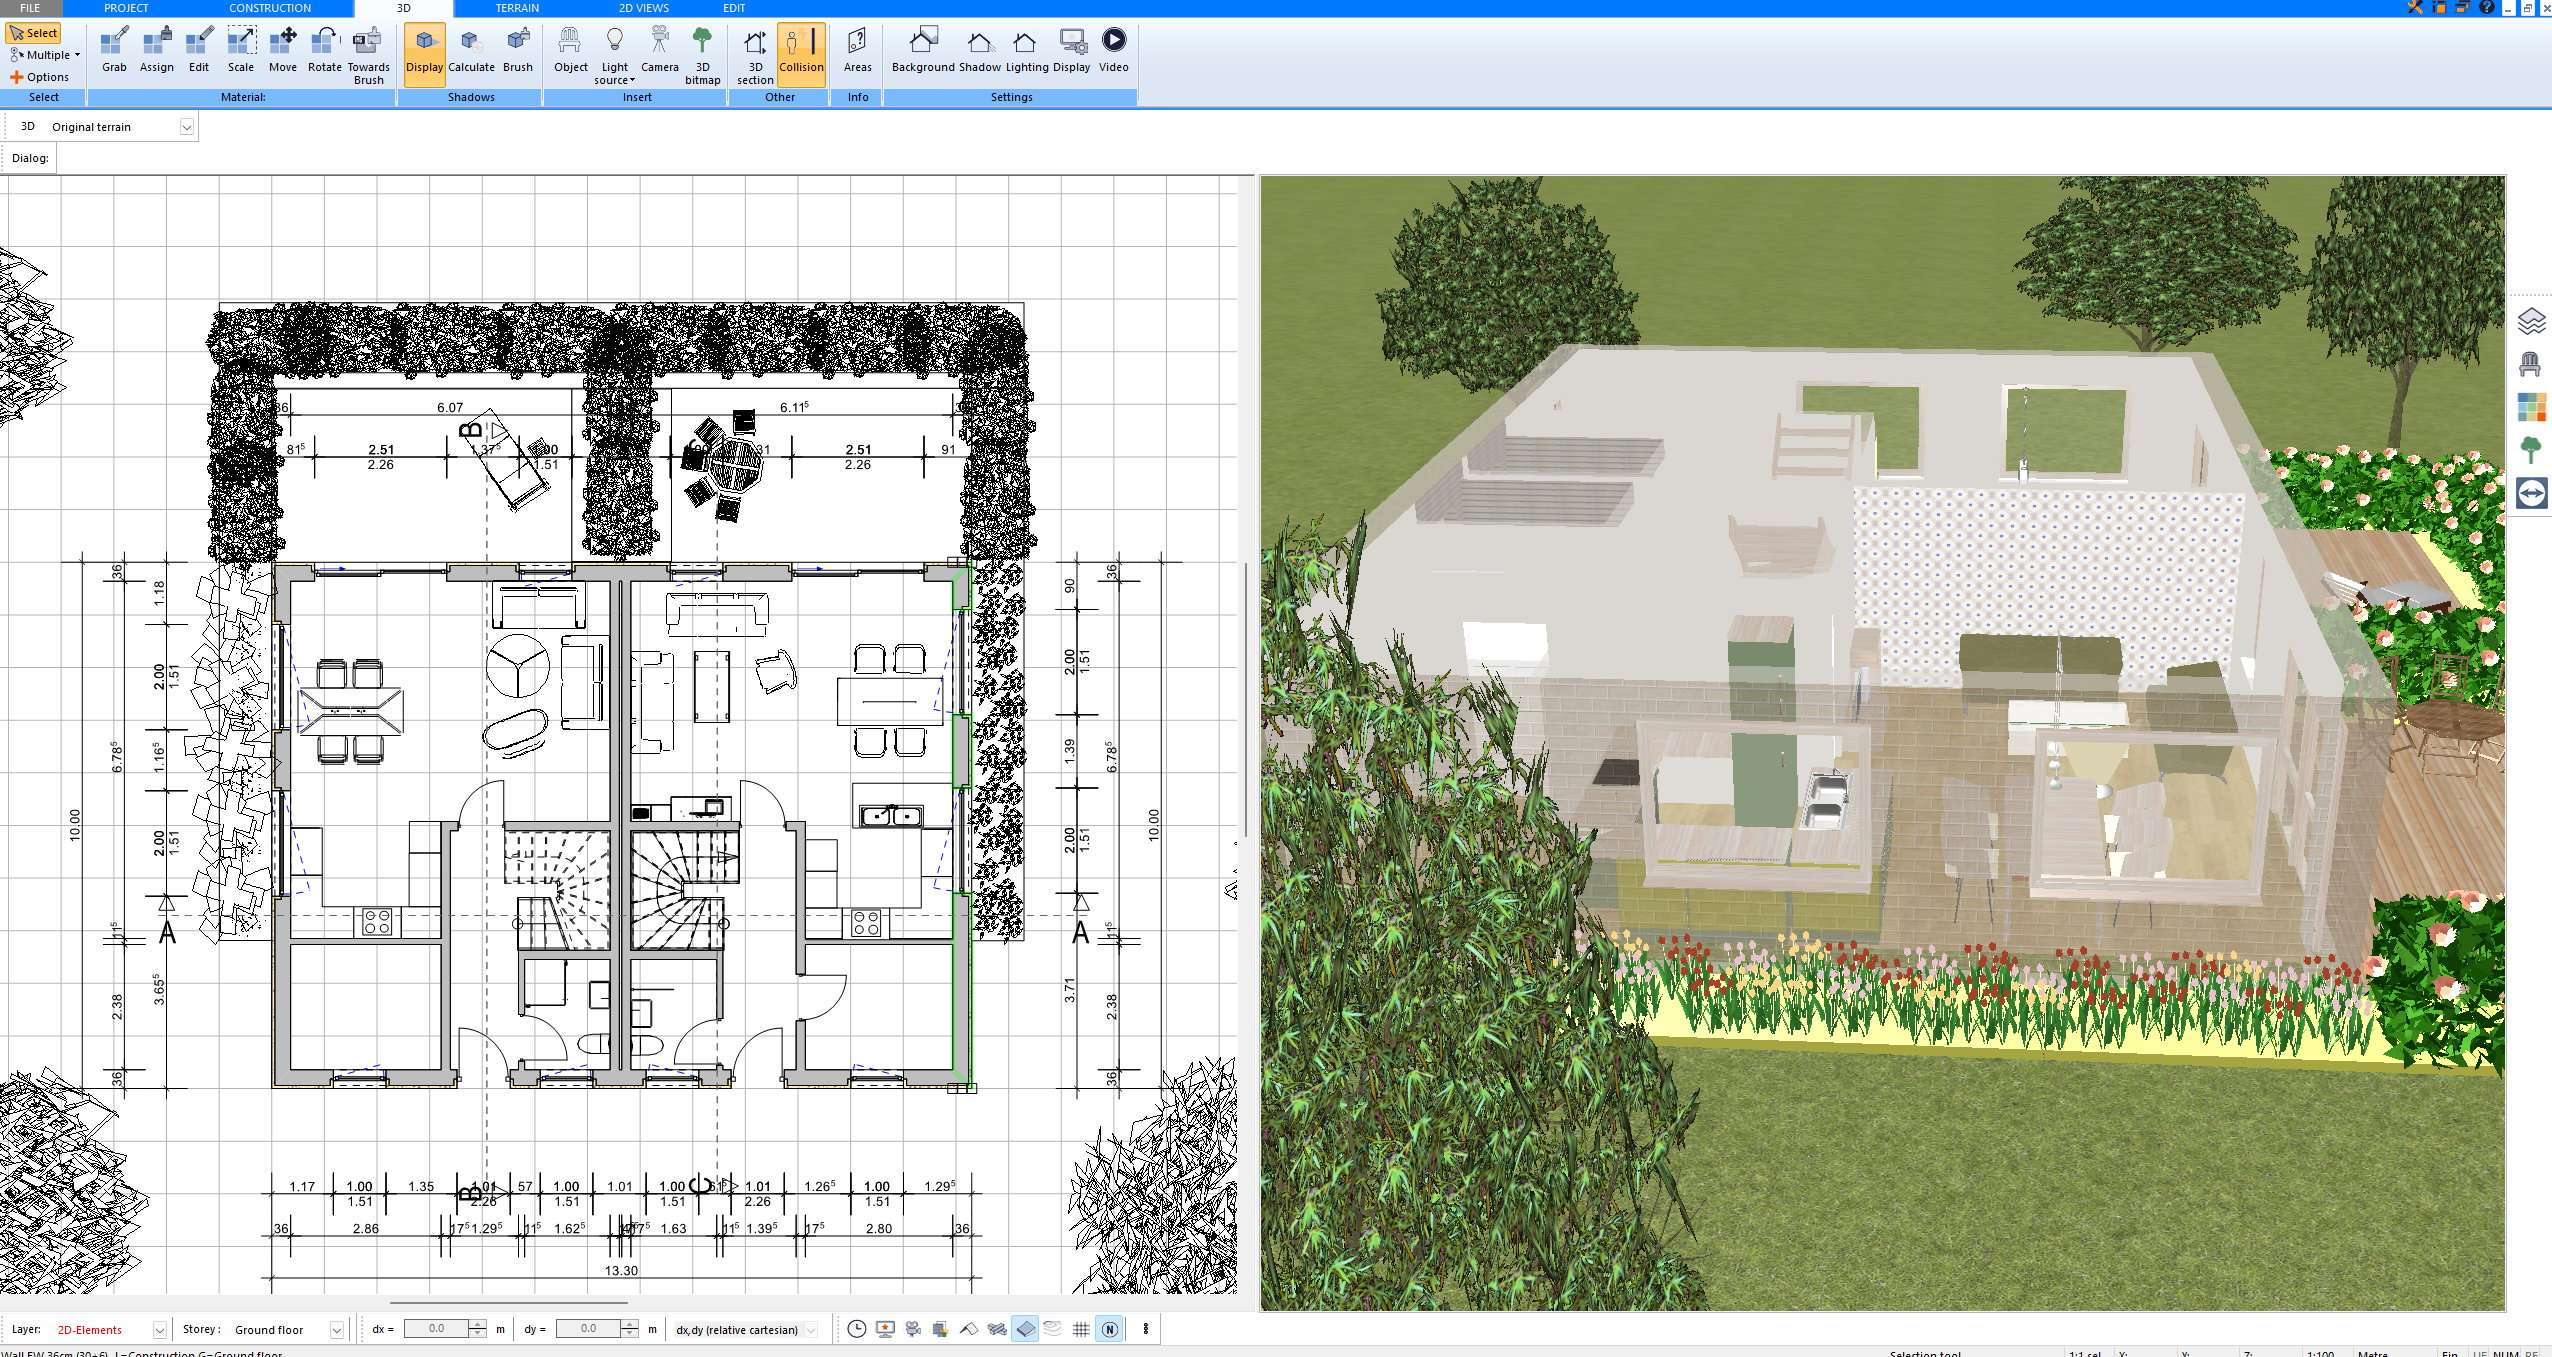Open the layers stack sidebar panel

(2531, 322)
